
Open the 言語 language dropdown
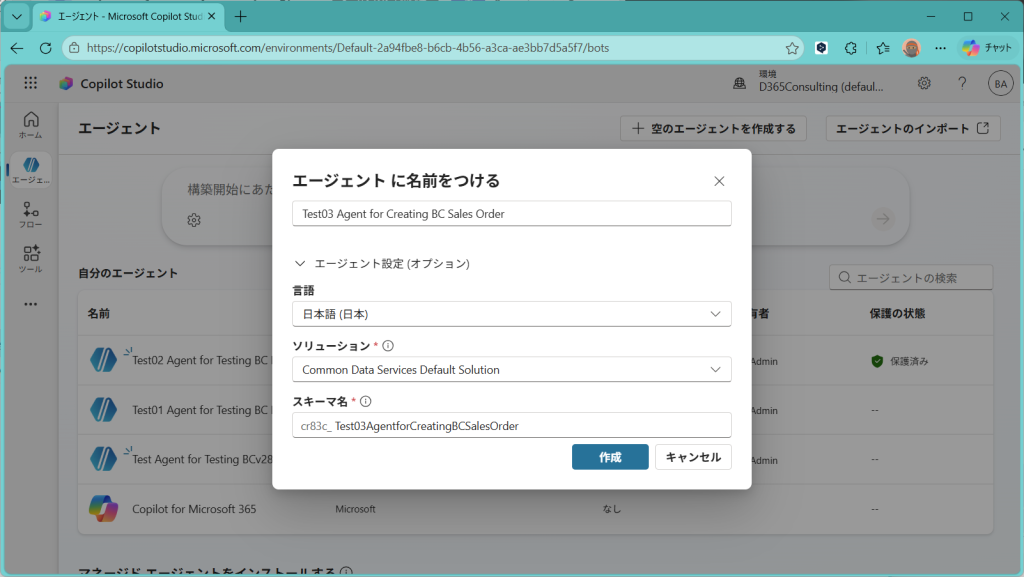511,314
